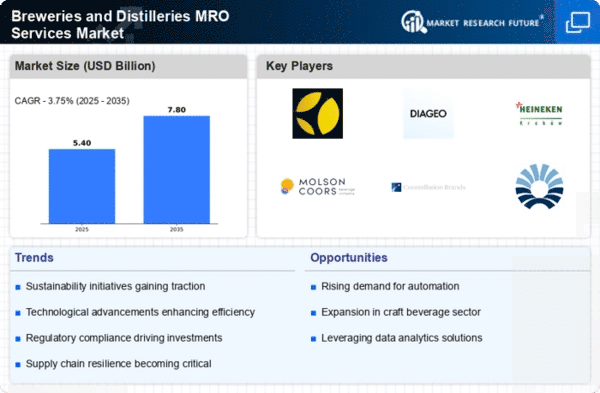
Task: Click the 5.40 value label above the bar
Action: 82,143
